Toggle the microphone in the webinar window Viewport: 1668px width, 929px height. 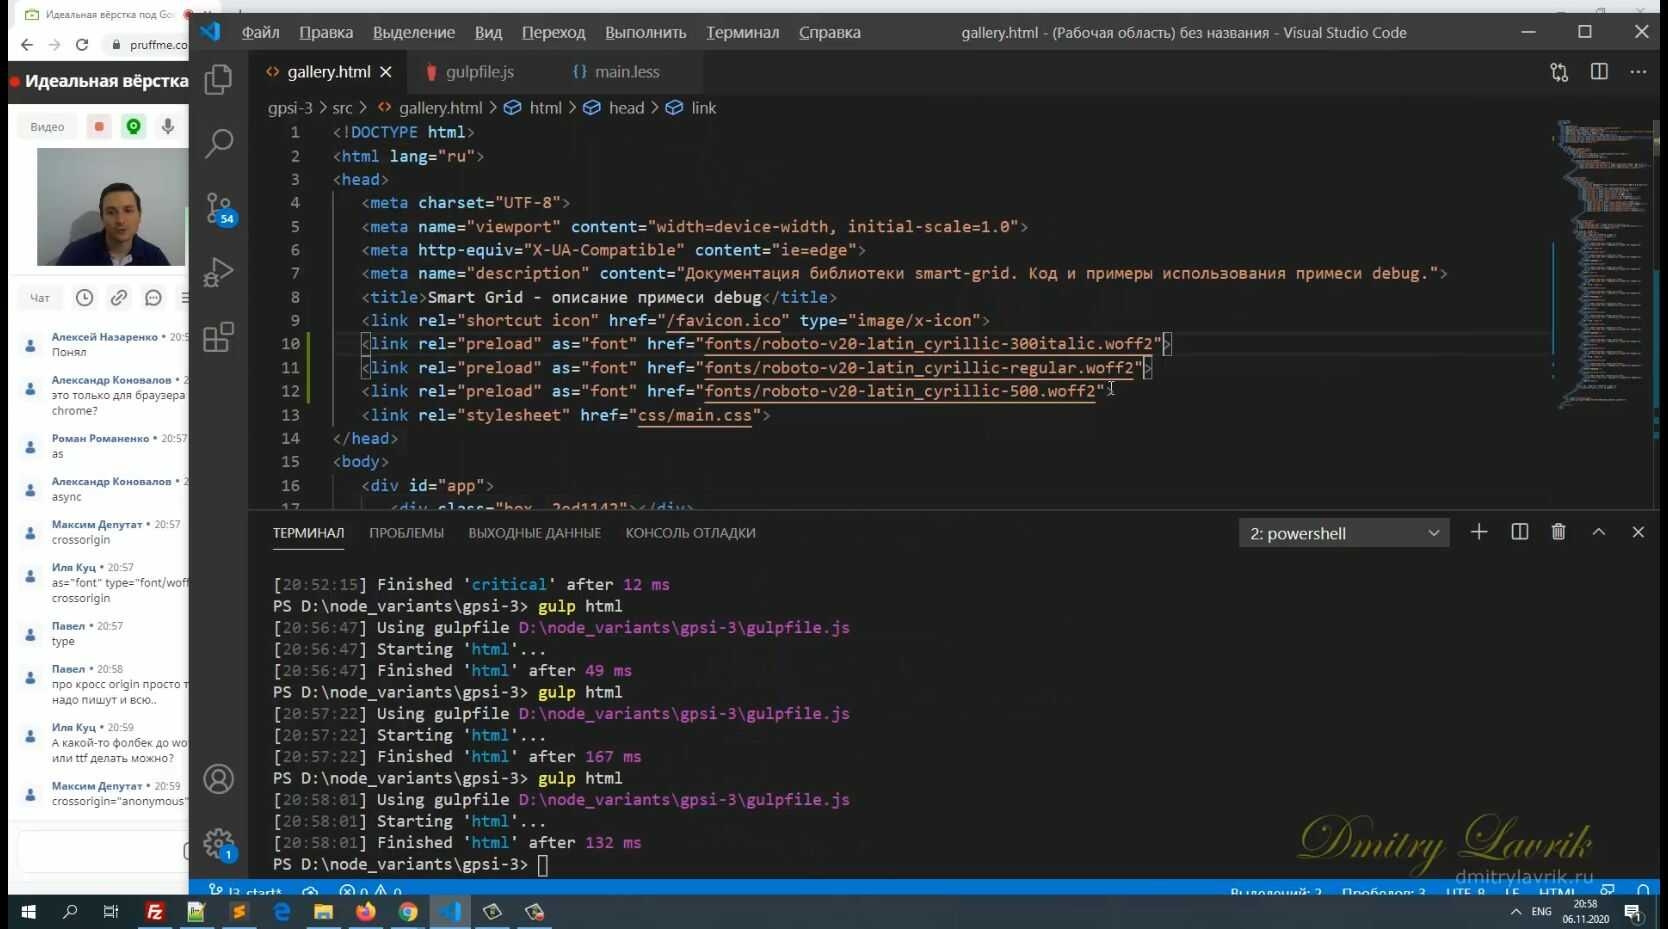(x=168, y=126)
